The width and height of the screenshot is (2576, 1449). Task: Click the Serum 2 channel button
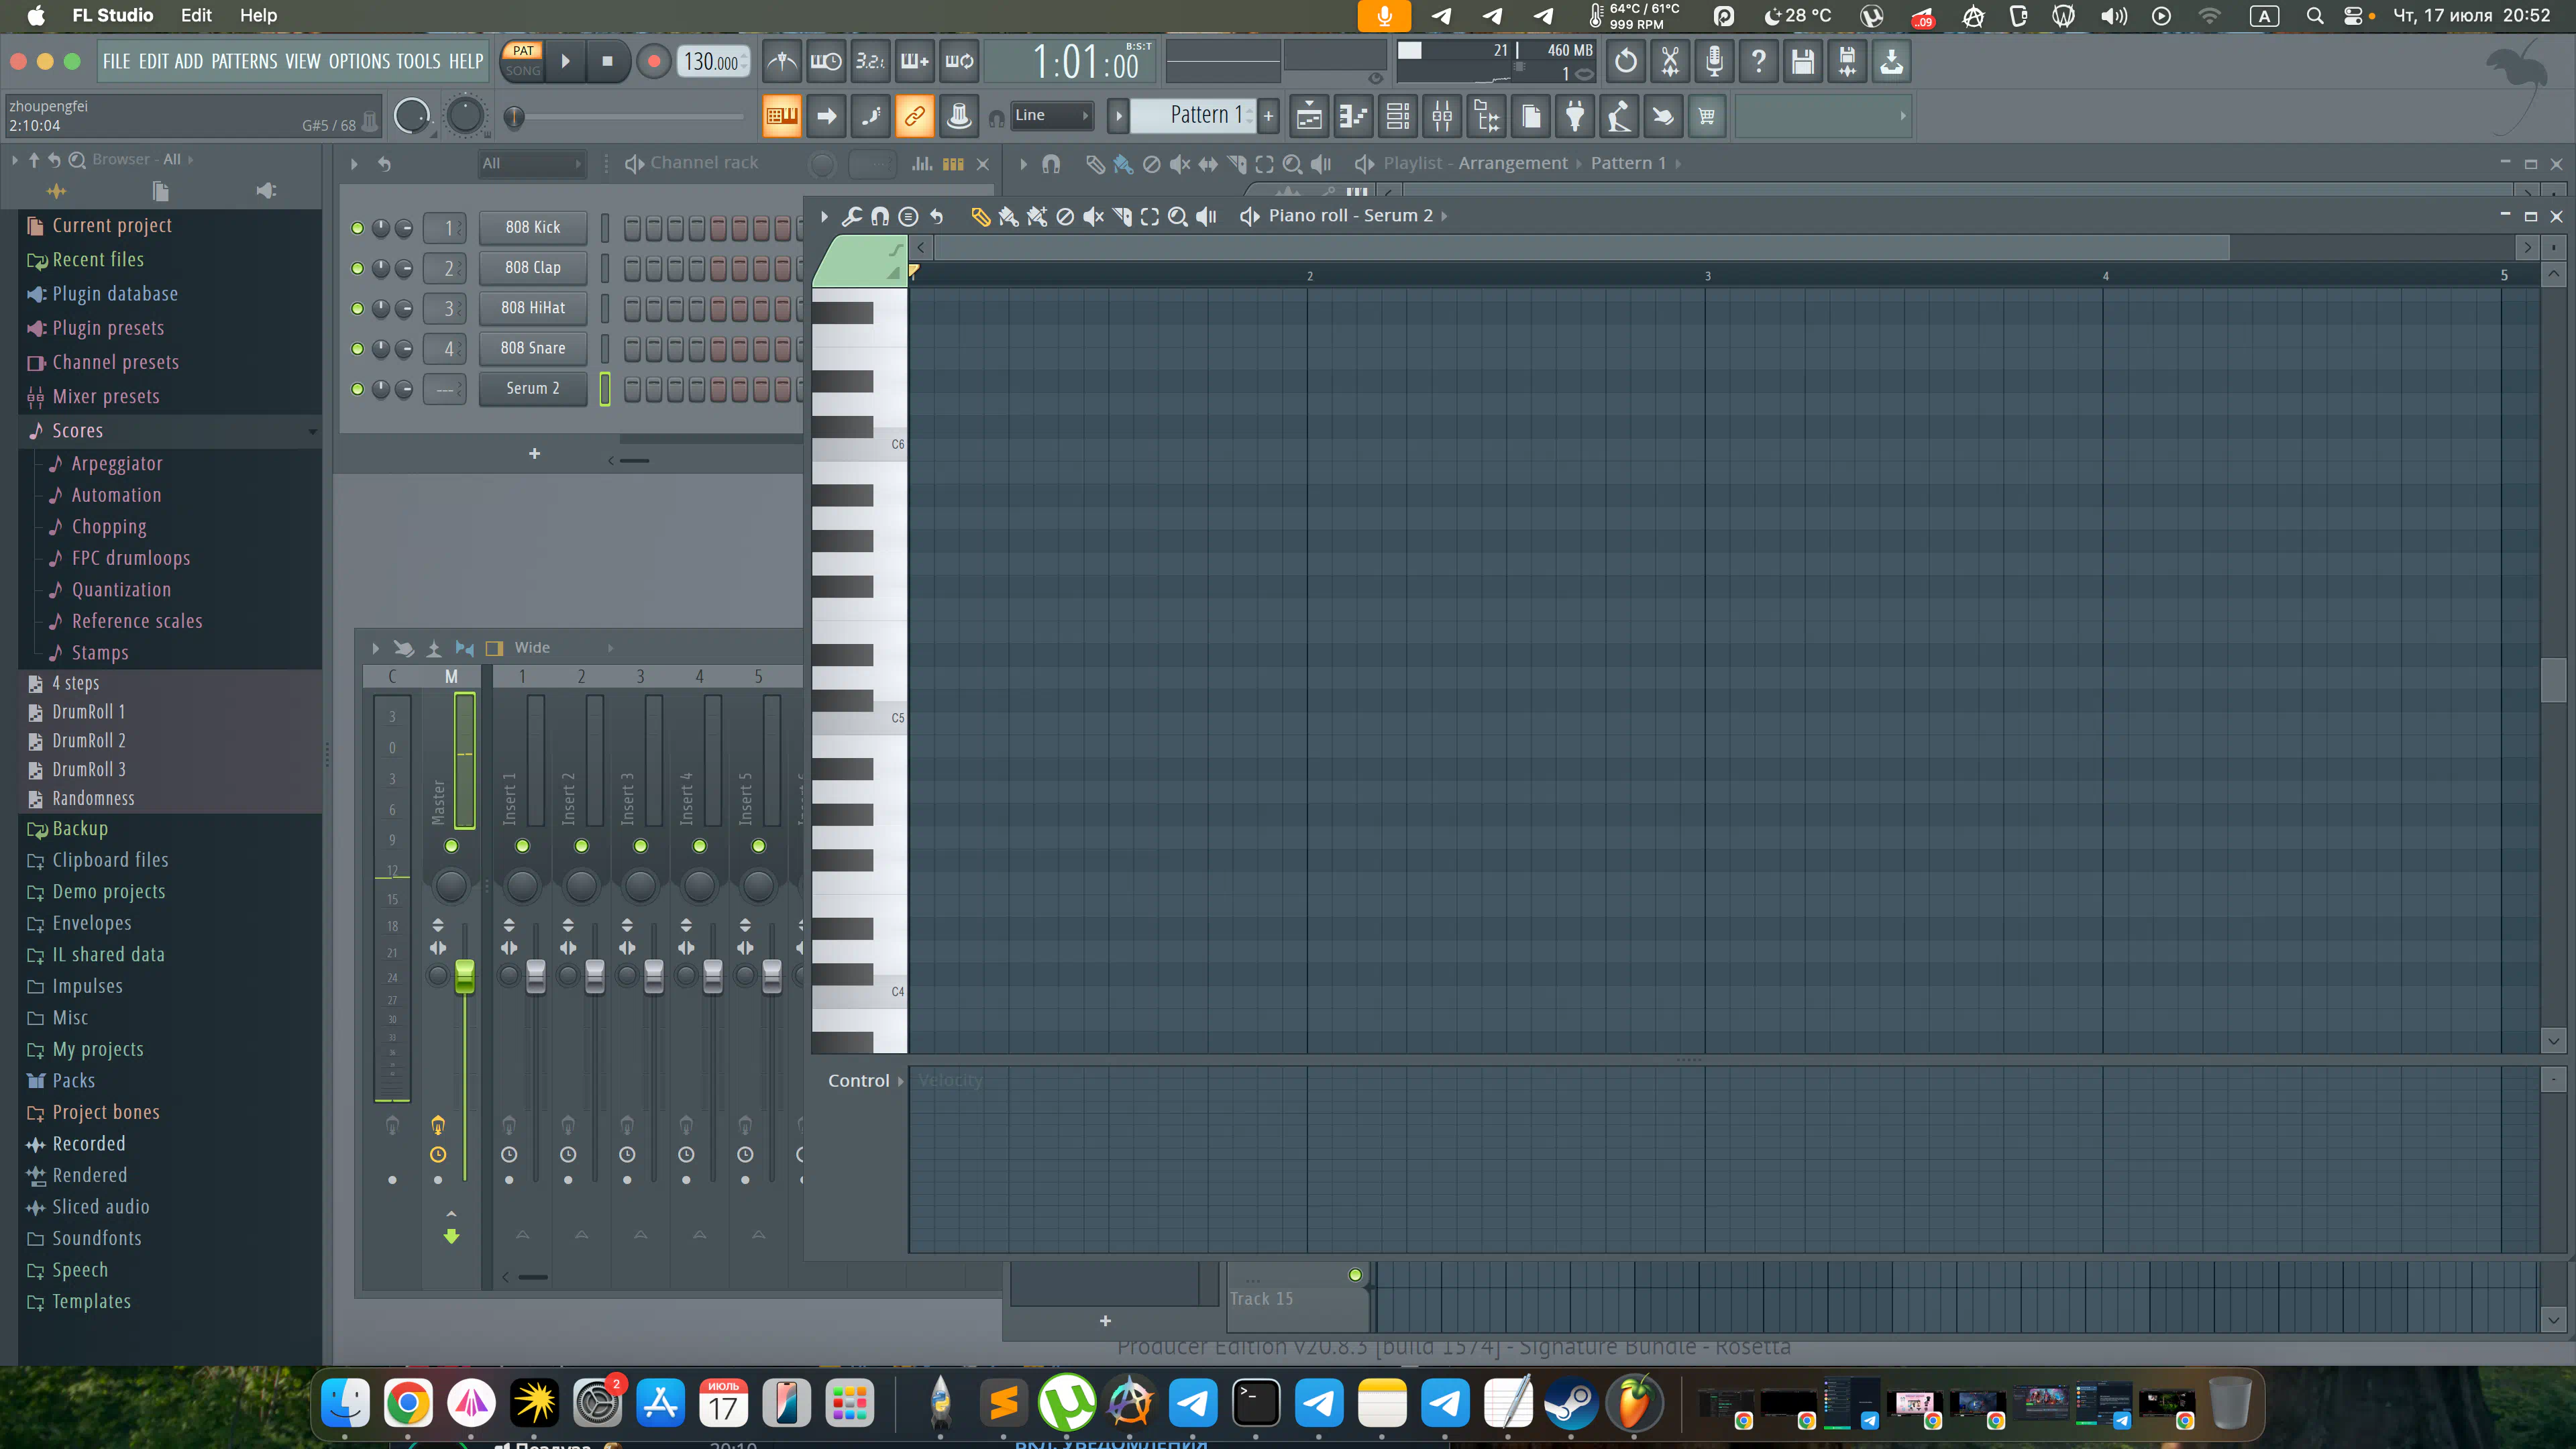coord(532,388)
